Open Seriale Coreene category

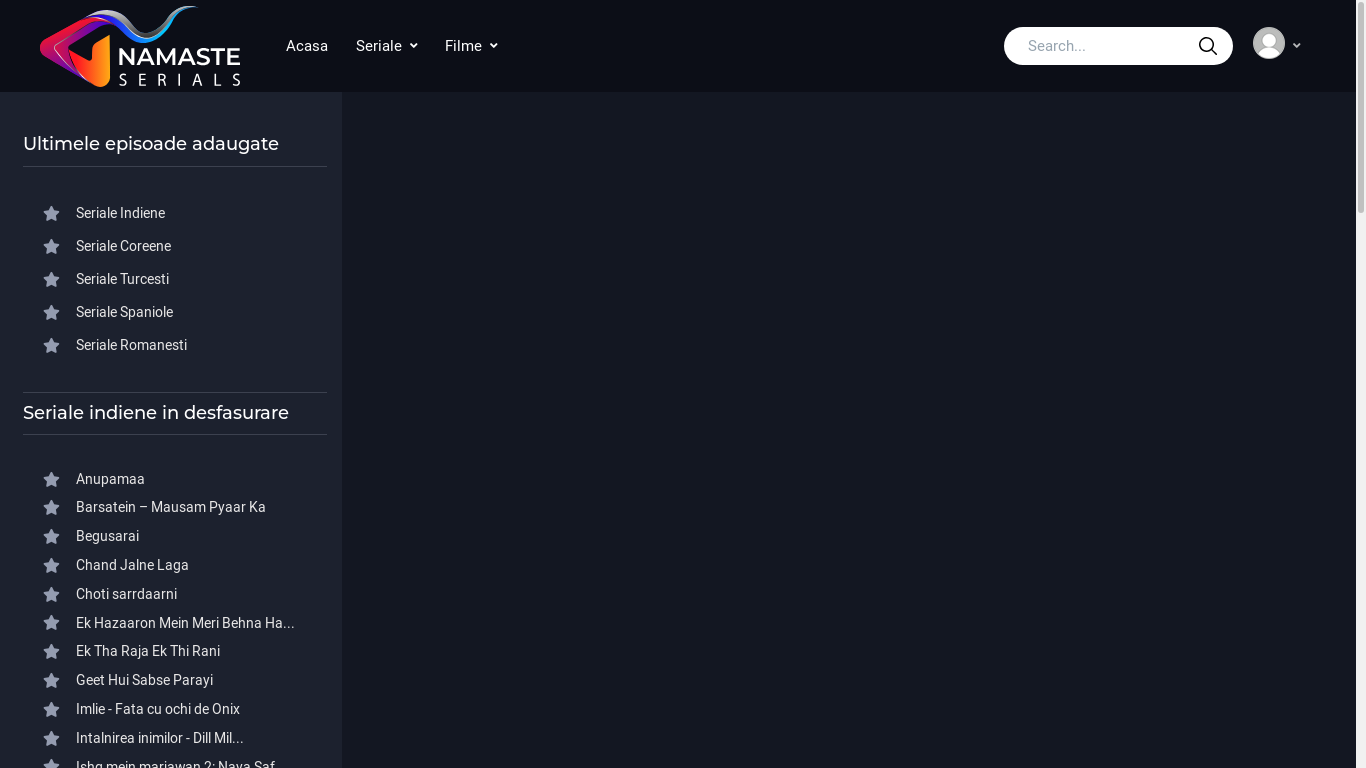(123, 246)
